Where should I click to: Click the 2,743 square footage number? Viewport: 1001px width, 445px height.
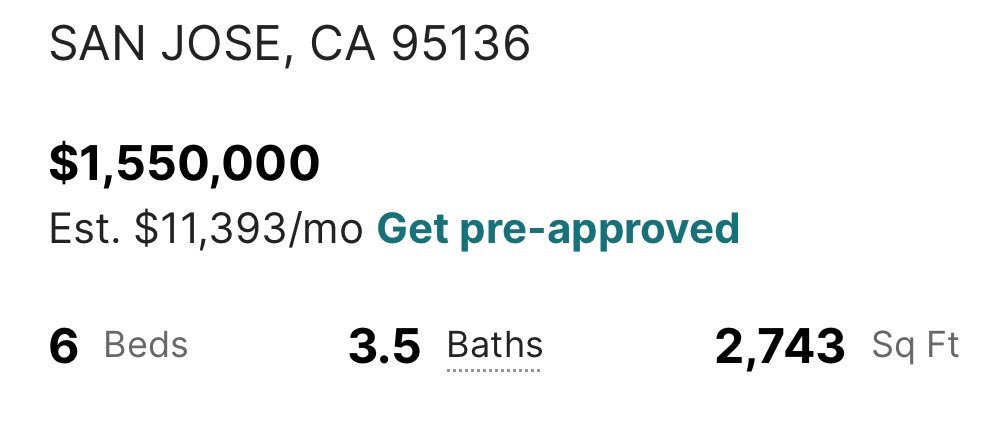(780, 346)
